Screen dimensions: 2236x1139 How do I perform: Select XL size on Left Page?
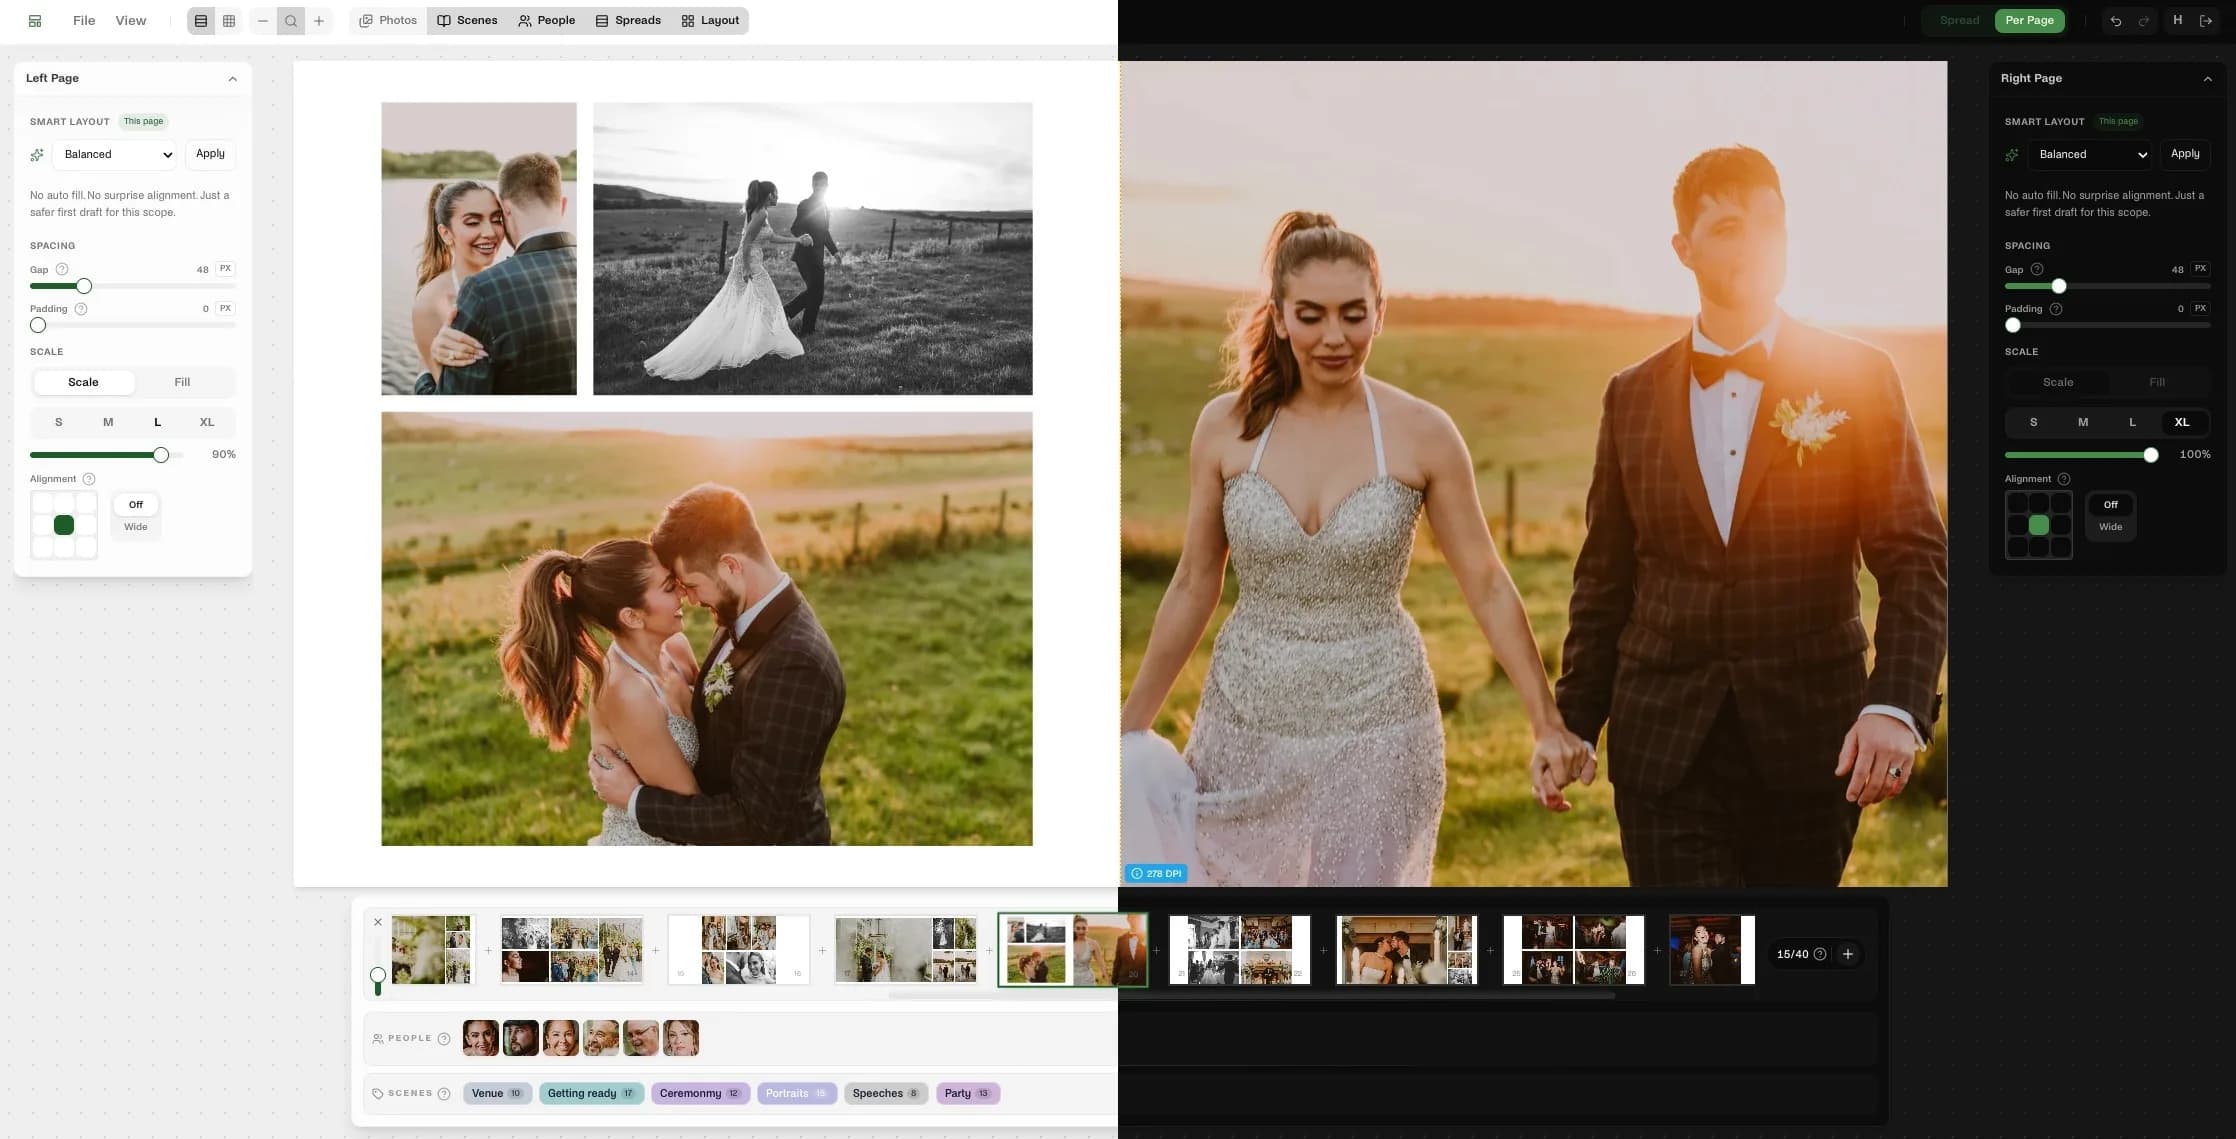point(207,422)
